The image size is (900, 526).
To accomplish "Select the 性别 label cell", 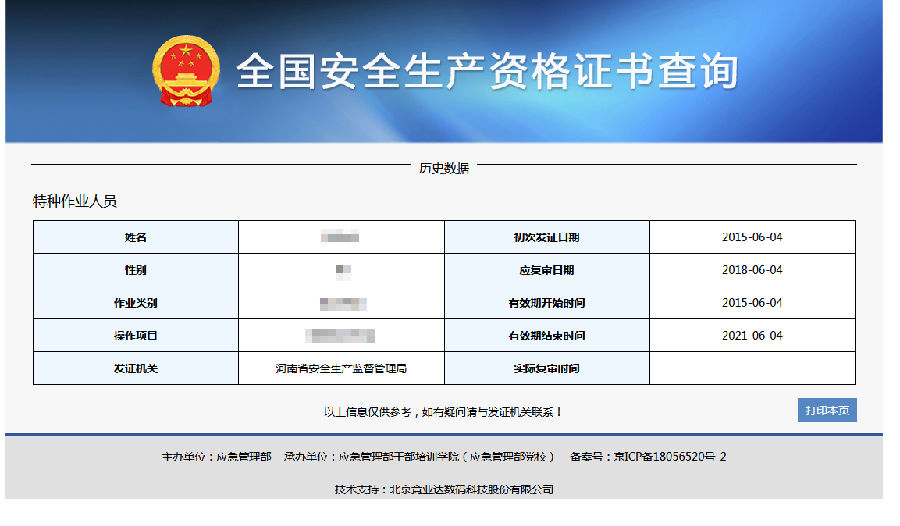I will pyautogui.click(x=136, y=270).
